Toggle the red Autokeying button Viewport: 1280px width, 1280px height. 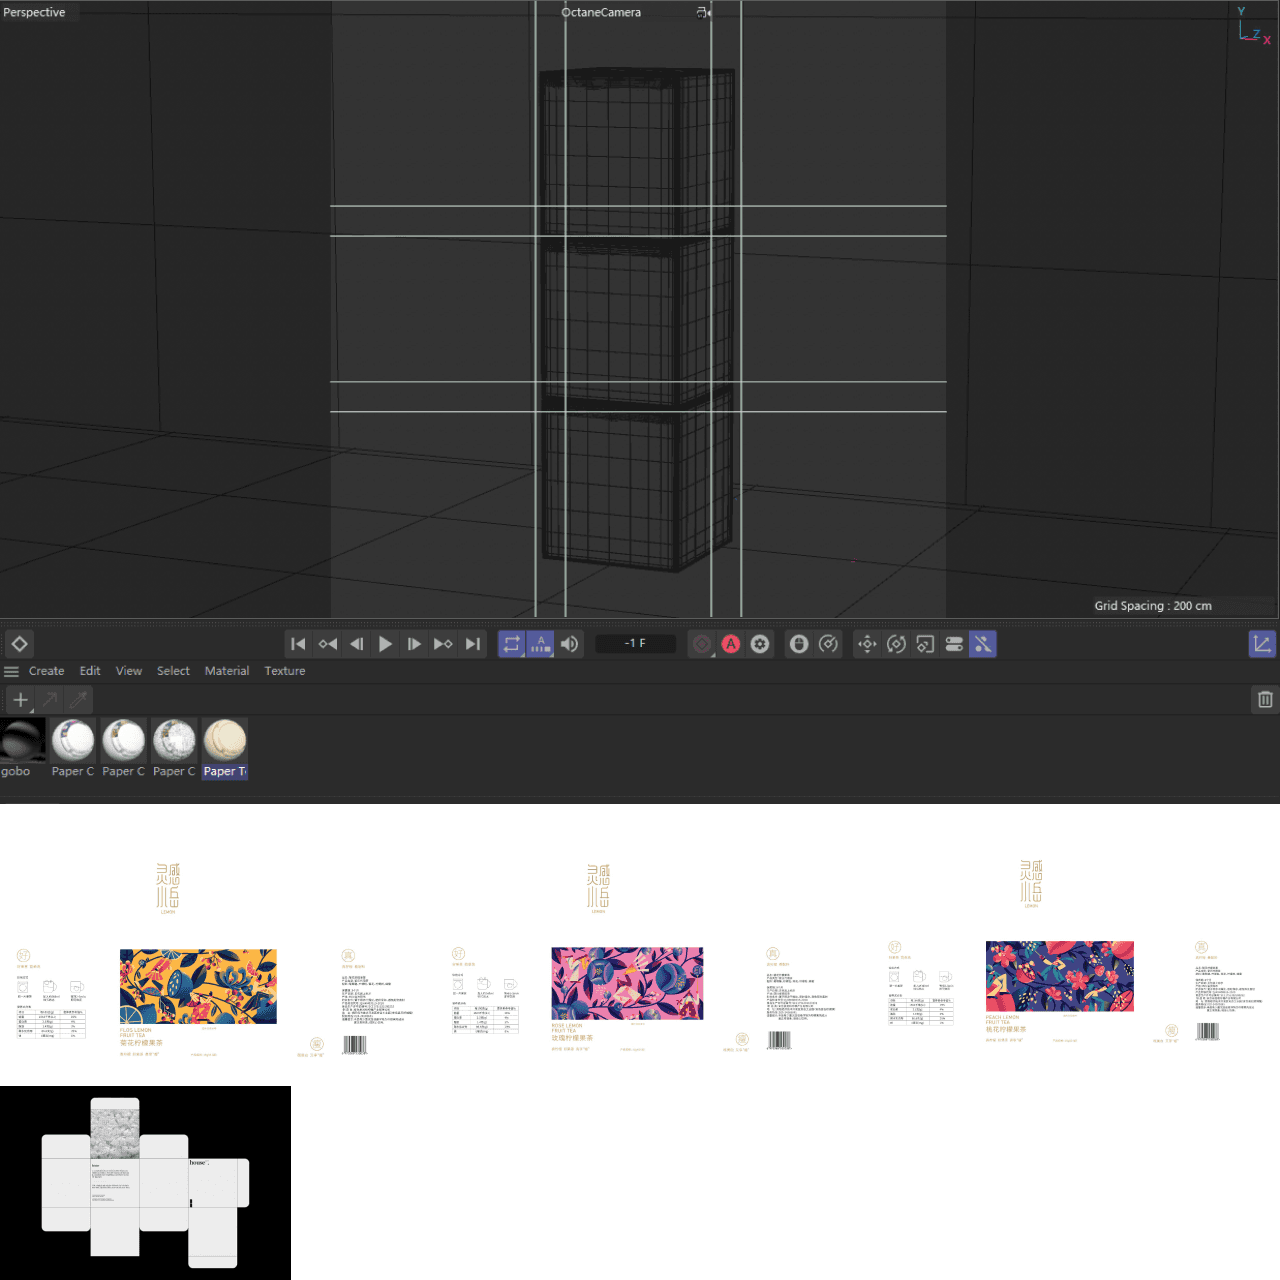pyautogui.click(x=731, y=644)
